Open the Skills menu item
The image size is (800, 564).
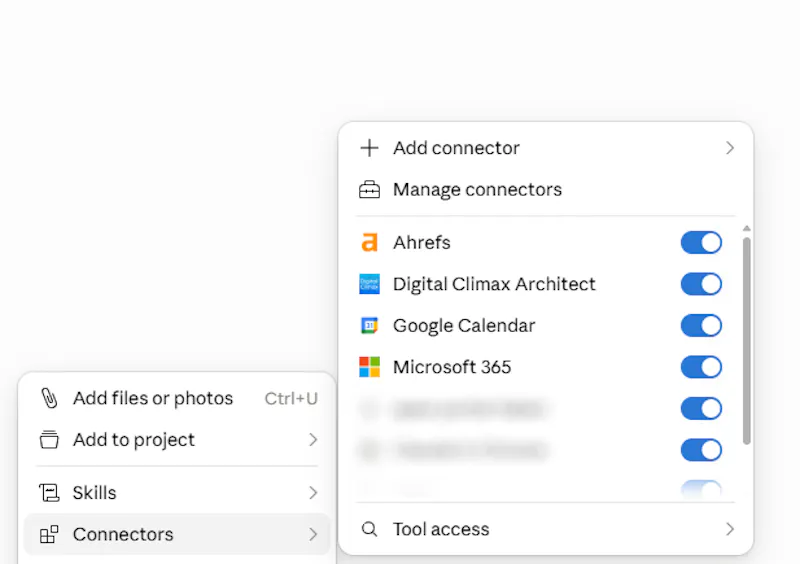click(178, 493)
